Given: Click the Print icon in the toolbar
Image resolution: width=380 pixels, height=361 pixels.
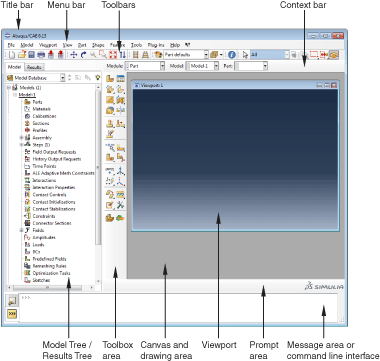Looking at the screenshot, I should (41, 55).
